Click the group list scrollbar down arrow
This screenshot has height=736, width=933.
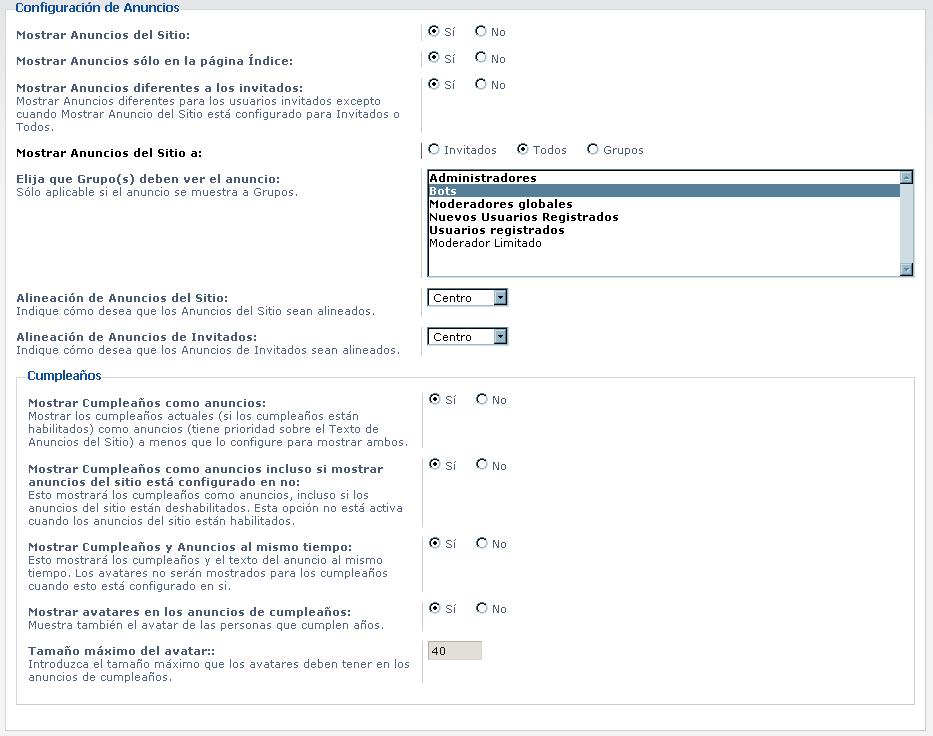(906, 269)
